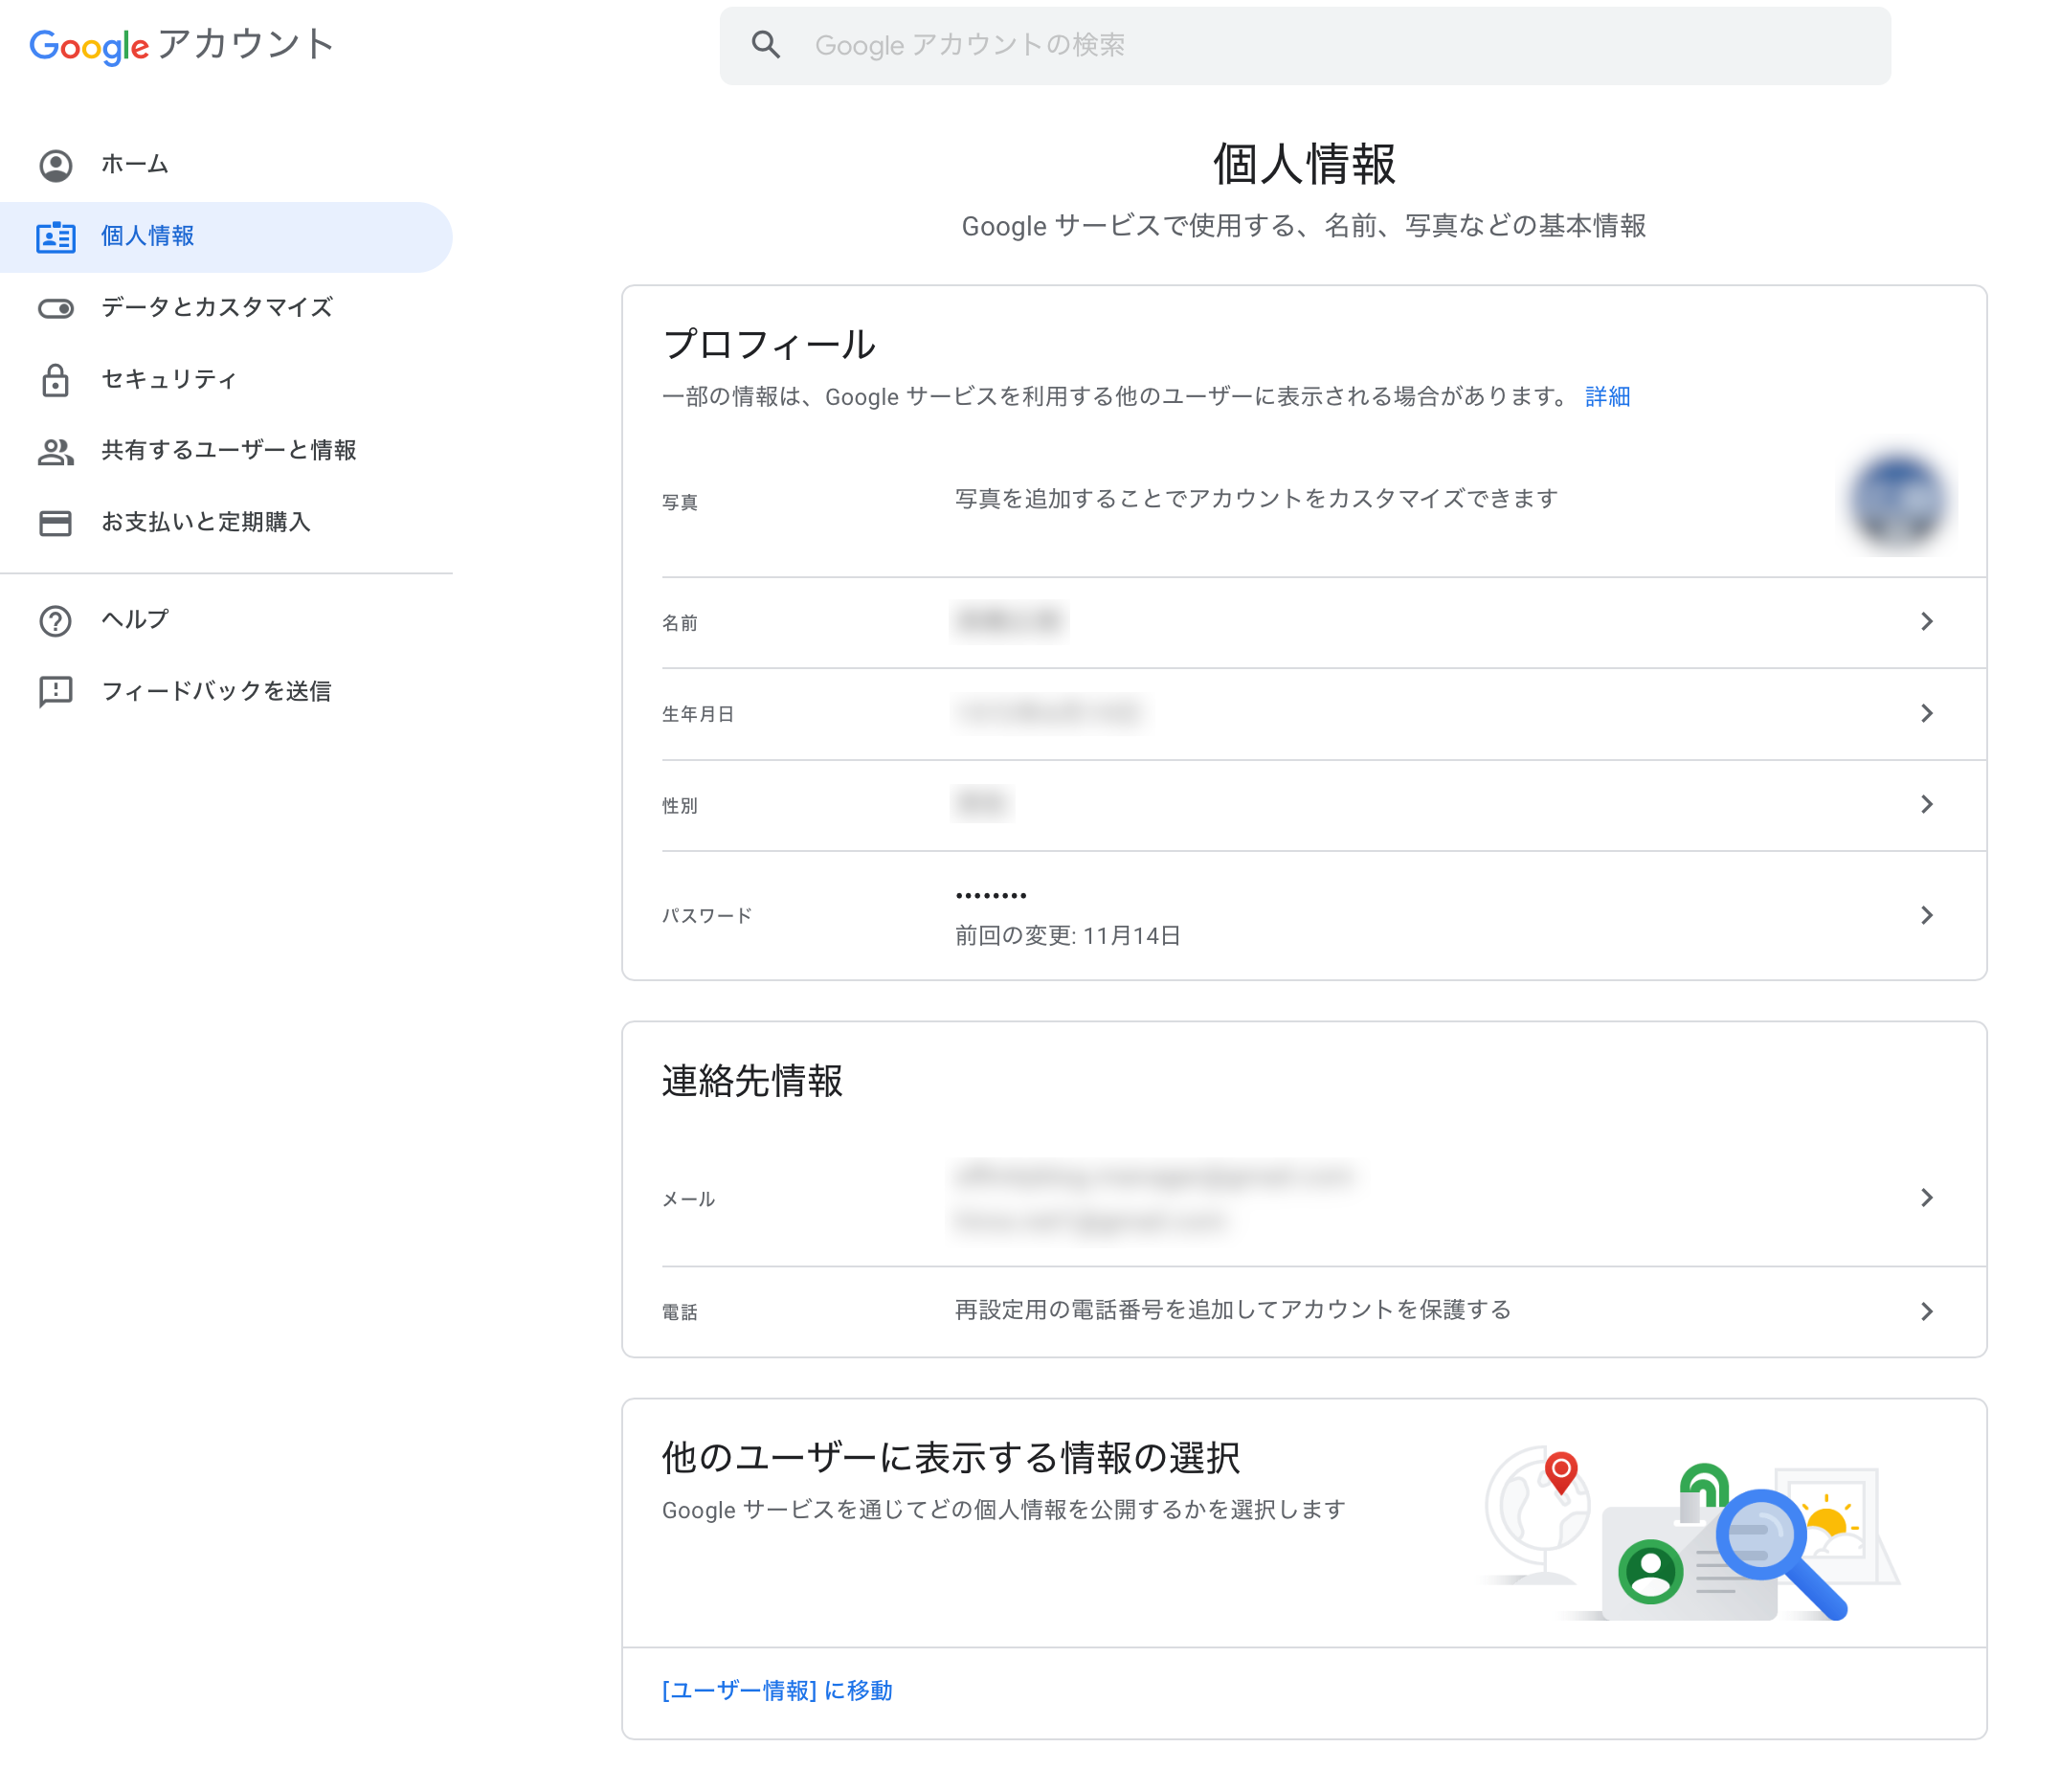The height and width of the screenshot is (1792, 2059).
Task: Click the people icon beside 共有するユーザーと情報
Action: 55,452
